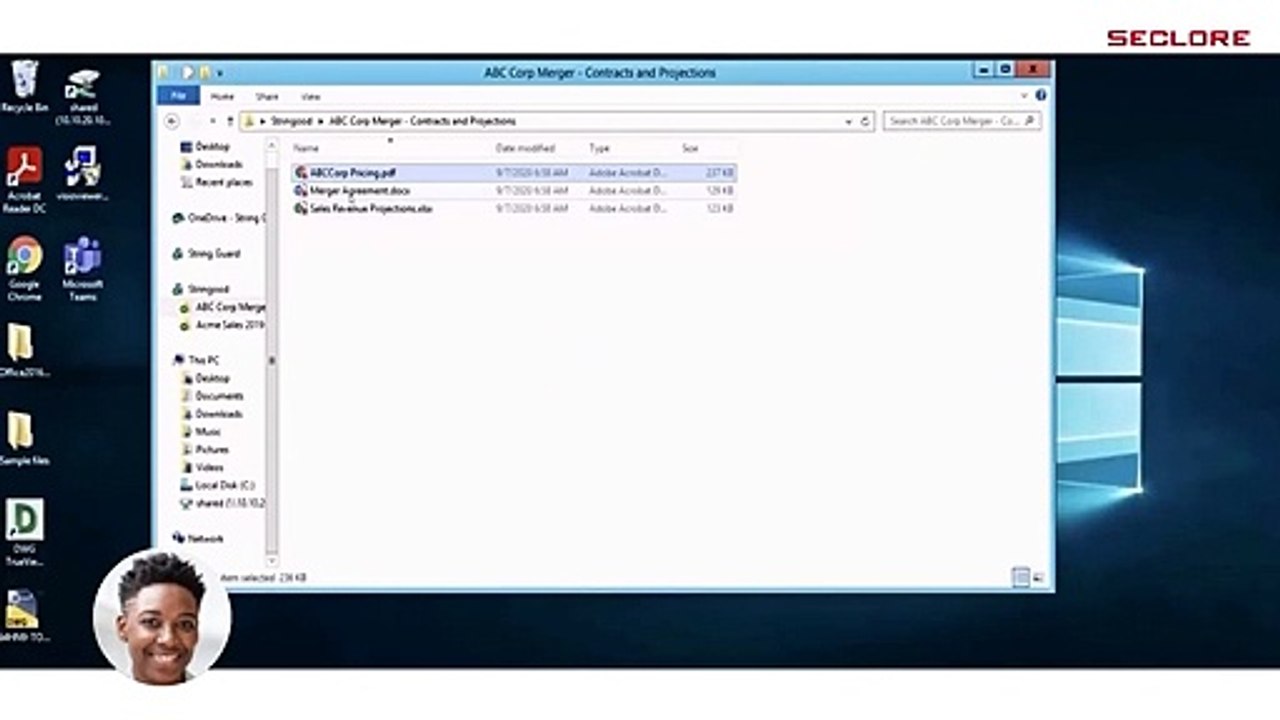The image size is (1280, 720).
Task: Open the help question mark icon
Action: [x=1041, y=96]
